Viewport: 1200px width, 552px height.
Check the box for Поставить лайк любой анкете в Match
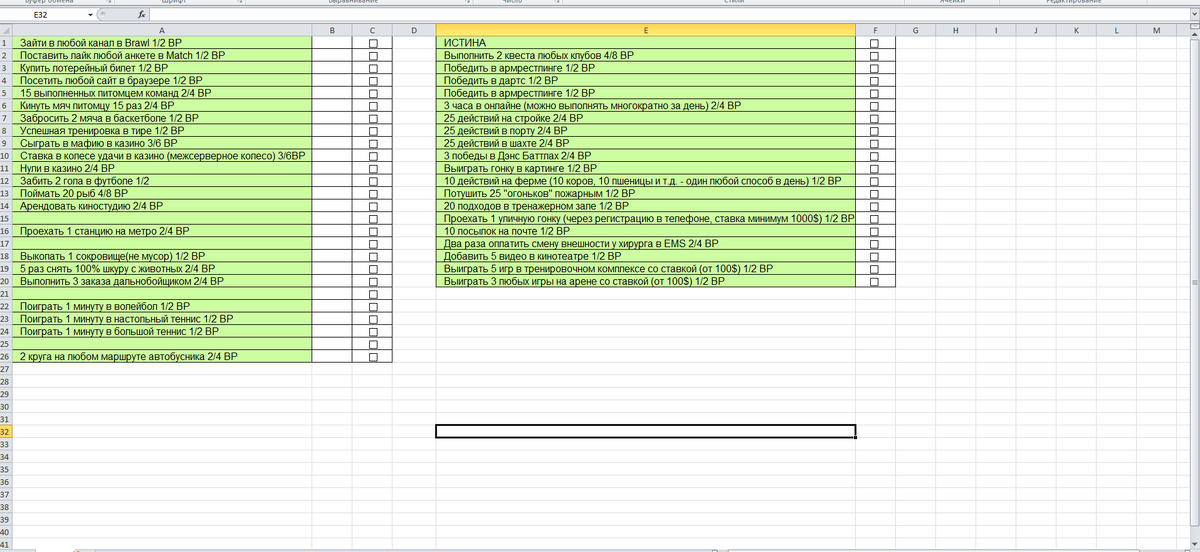click(373, 56)
